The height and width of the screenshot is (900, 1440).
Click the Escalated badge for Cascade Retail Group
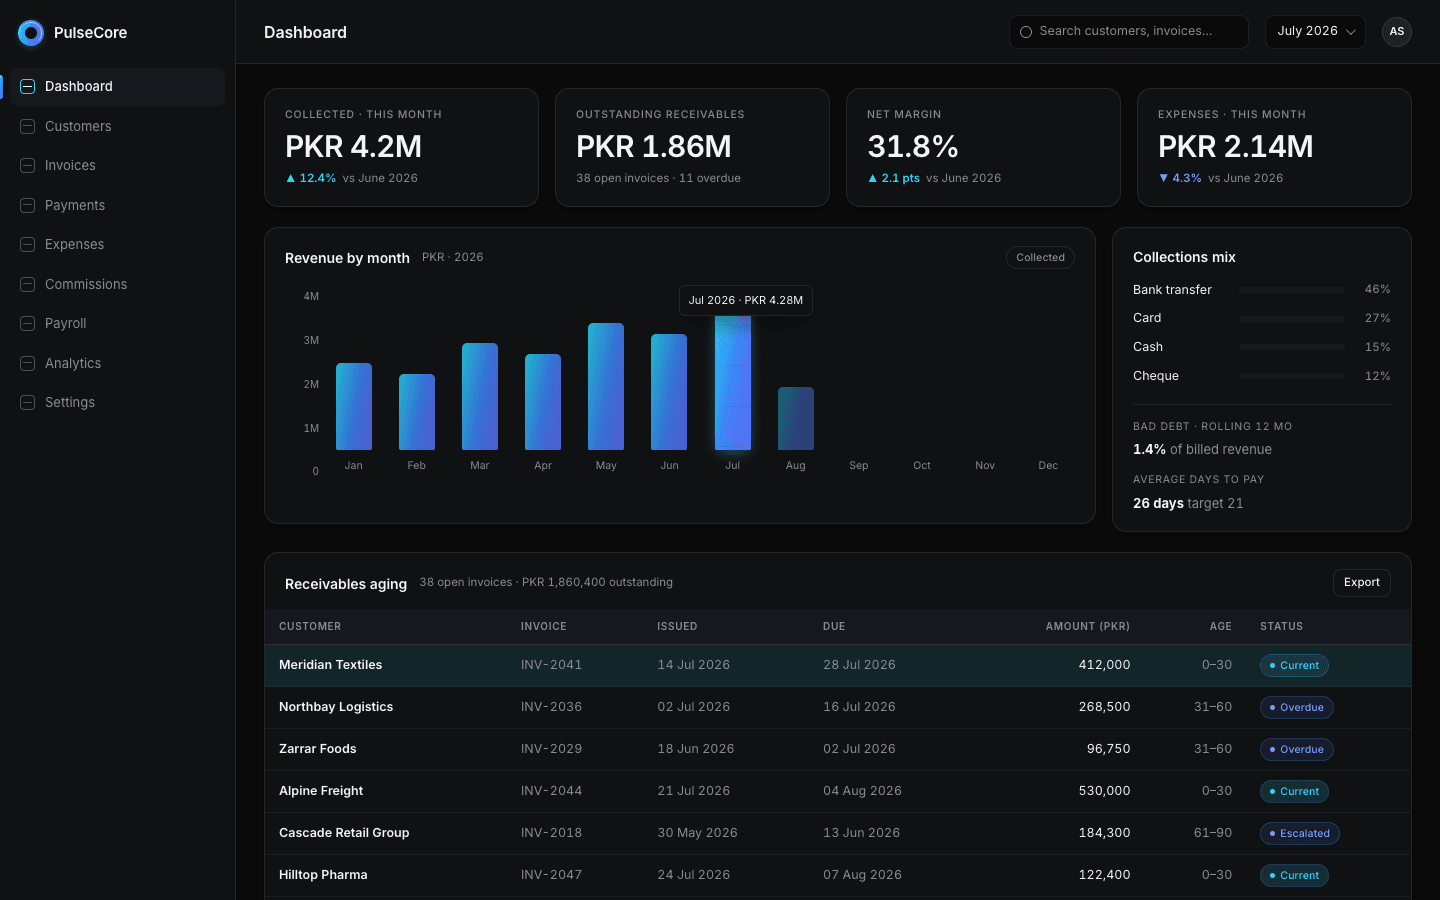tap(1299, 833)
